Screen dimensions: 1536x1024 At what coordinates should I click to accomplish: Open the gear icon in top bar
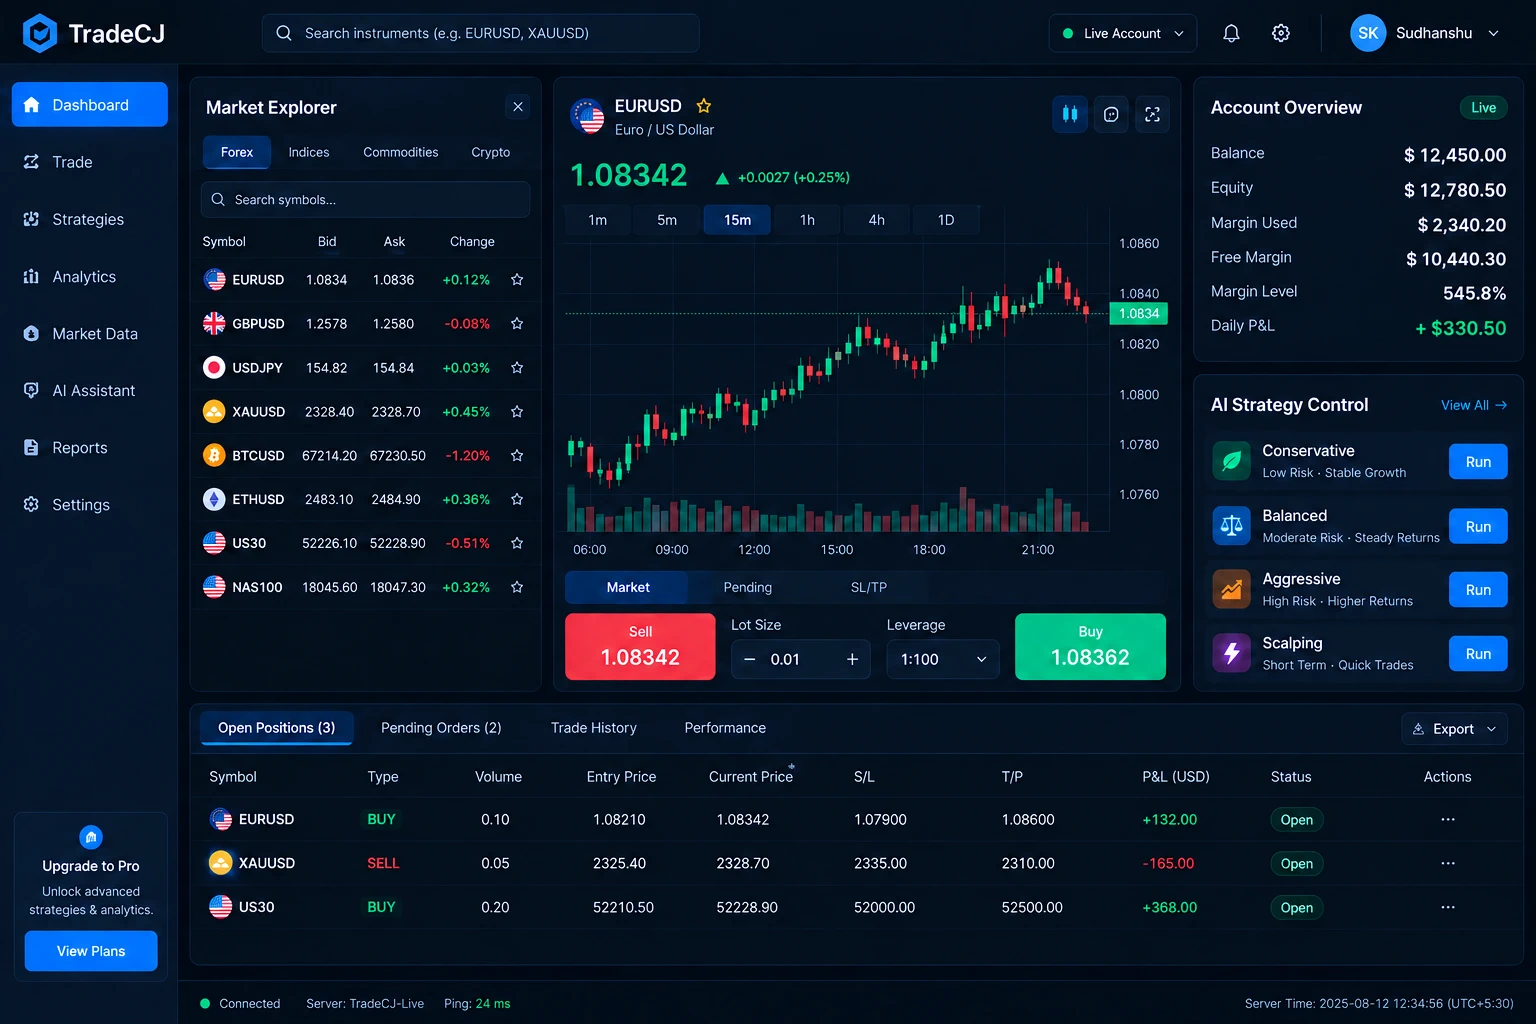click(x=1280, y=33)
